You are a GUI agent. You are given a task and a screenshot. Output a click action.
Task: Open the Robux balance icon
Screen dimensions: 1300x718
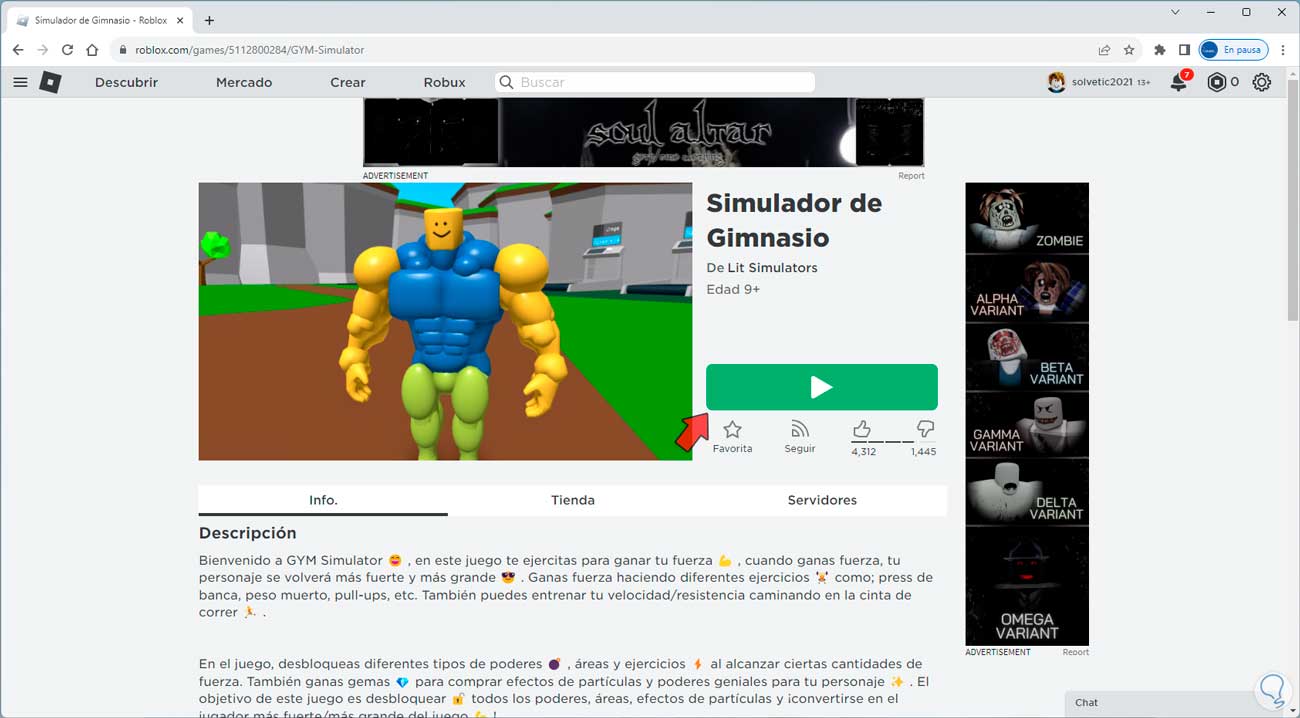tap(1216, 82)
